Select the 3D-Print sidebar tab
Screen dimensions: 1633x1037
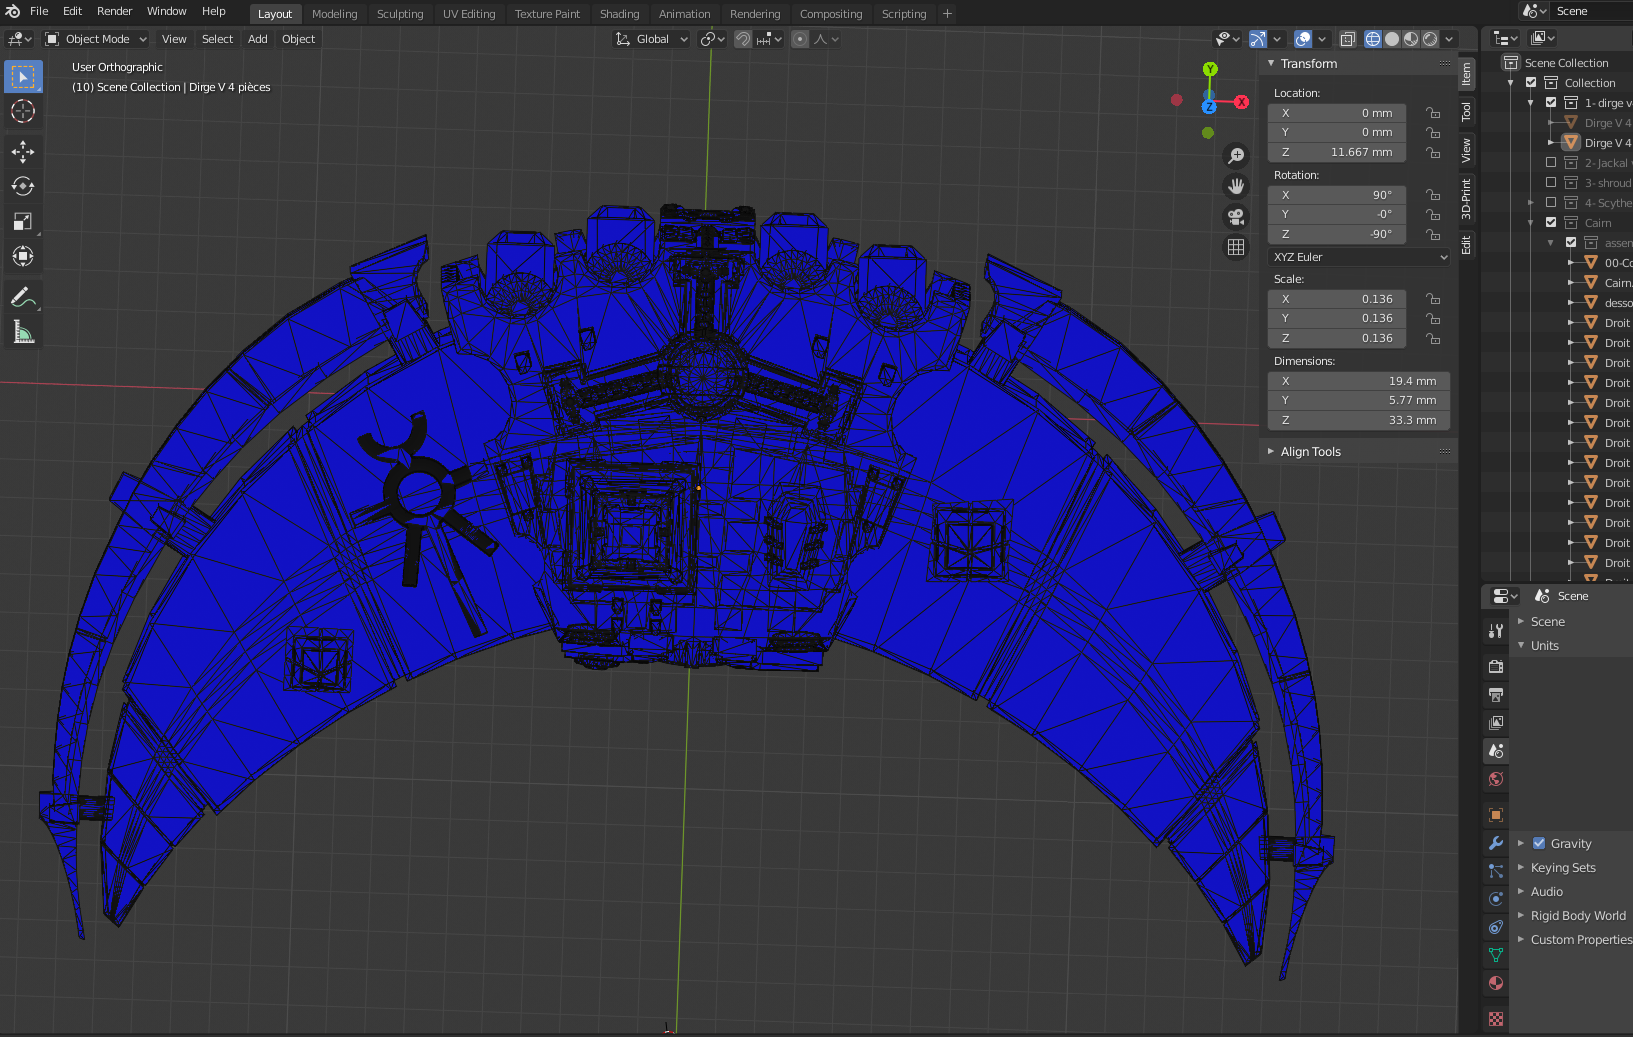coord(1466,198)
